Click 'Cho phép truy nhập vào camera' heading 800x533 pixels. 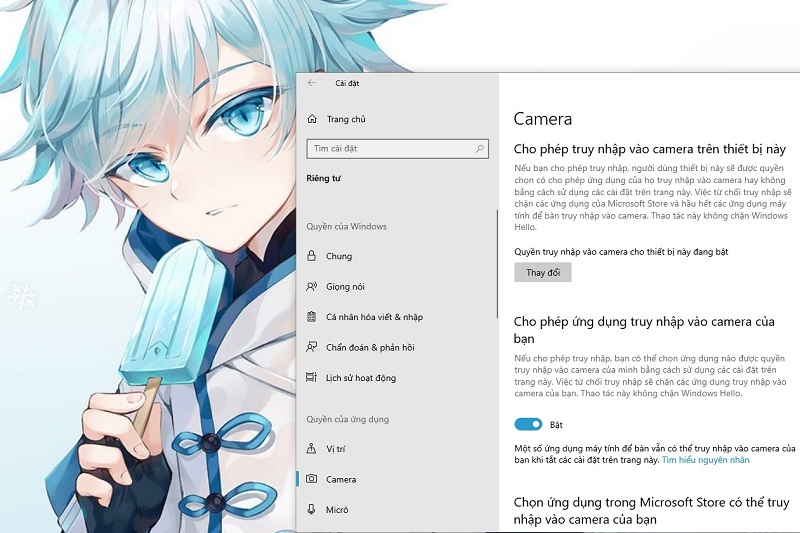pyautogui.click(x=649, y=149)
